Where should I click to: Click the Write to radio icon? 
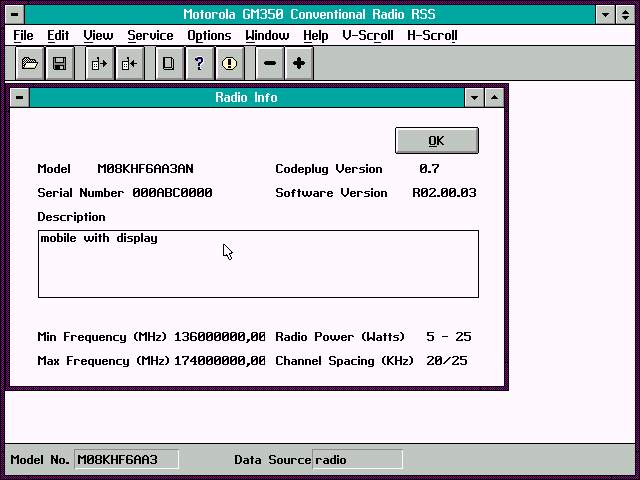click(129, 63)
